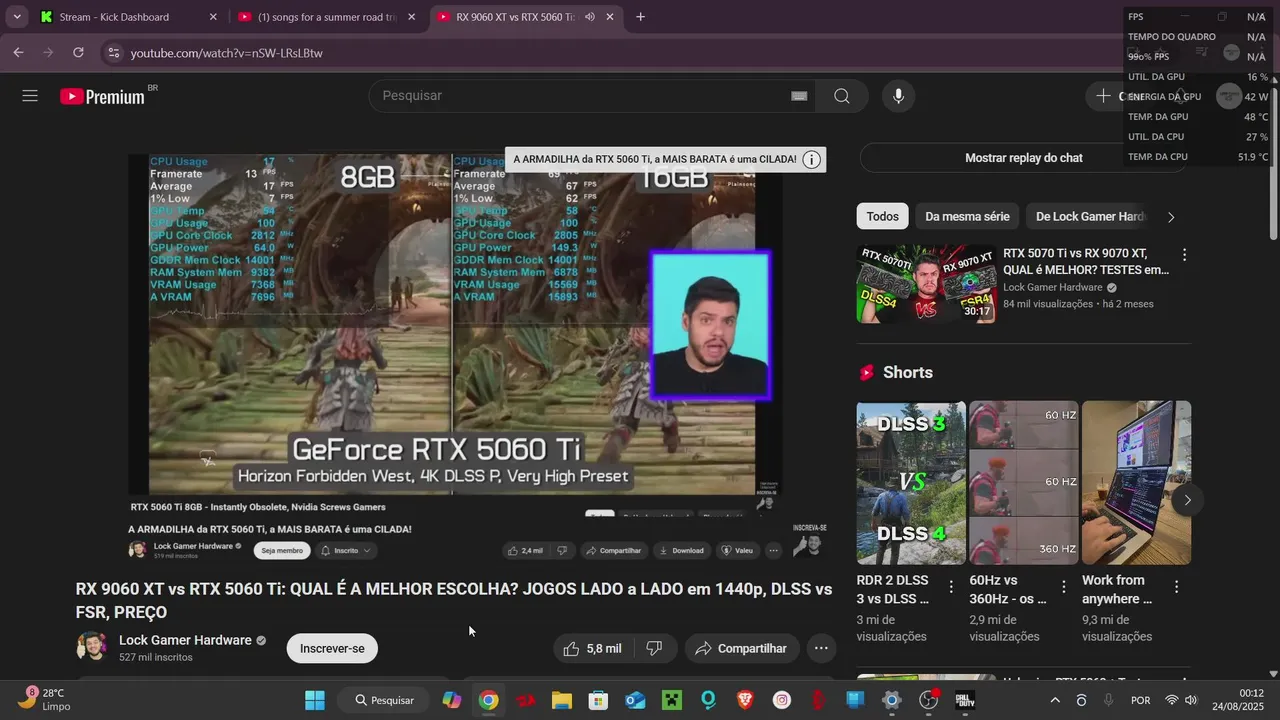Open Settings gear from taskbar
Viewport: 1280px width, 720px height.
tap(892, 700)
